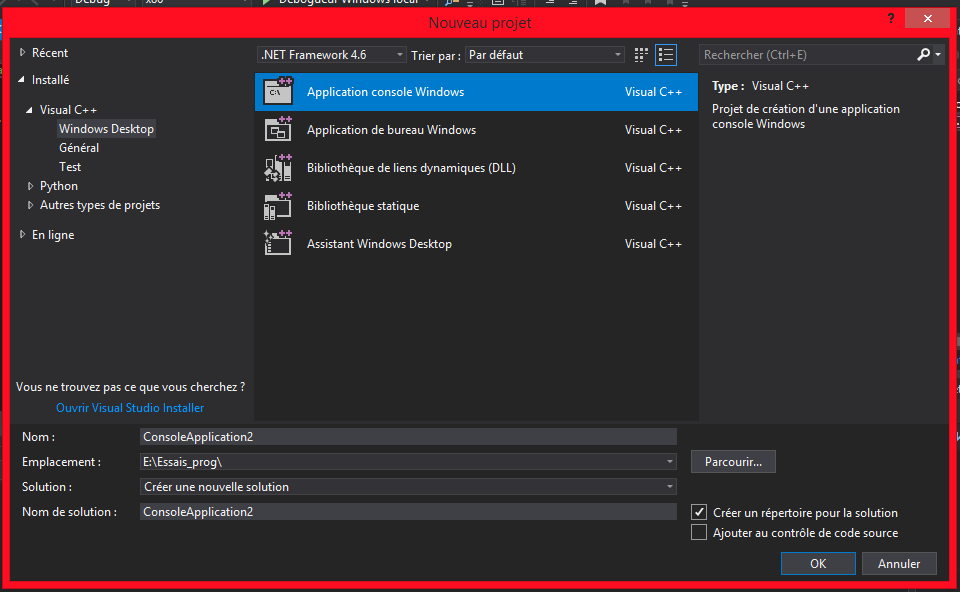The image size is (960, 592).
Task: Switch to small icons list view
Action: [666, 55]
